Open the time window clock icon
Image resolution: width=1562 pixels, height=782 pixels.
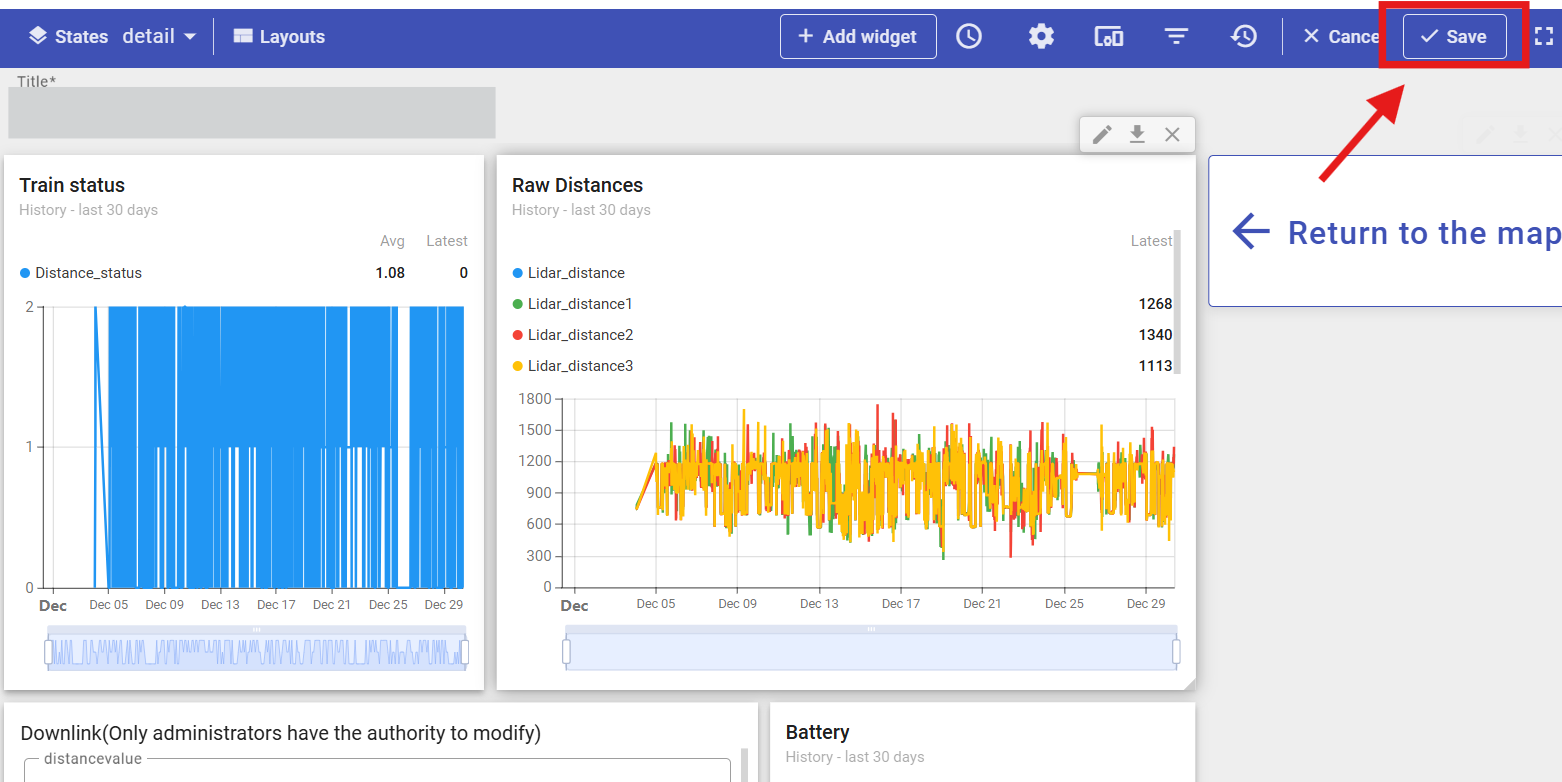[969, 37]
